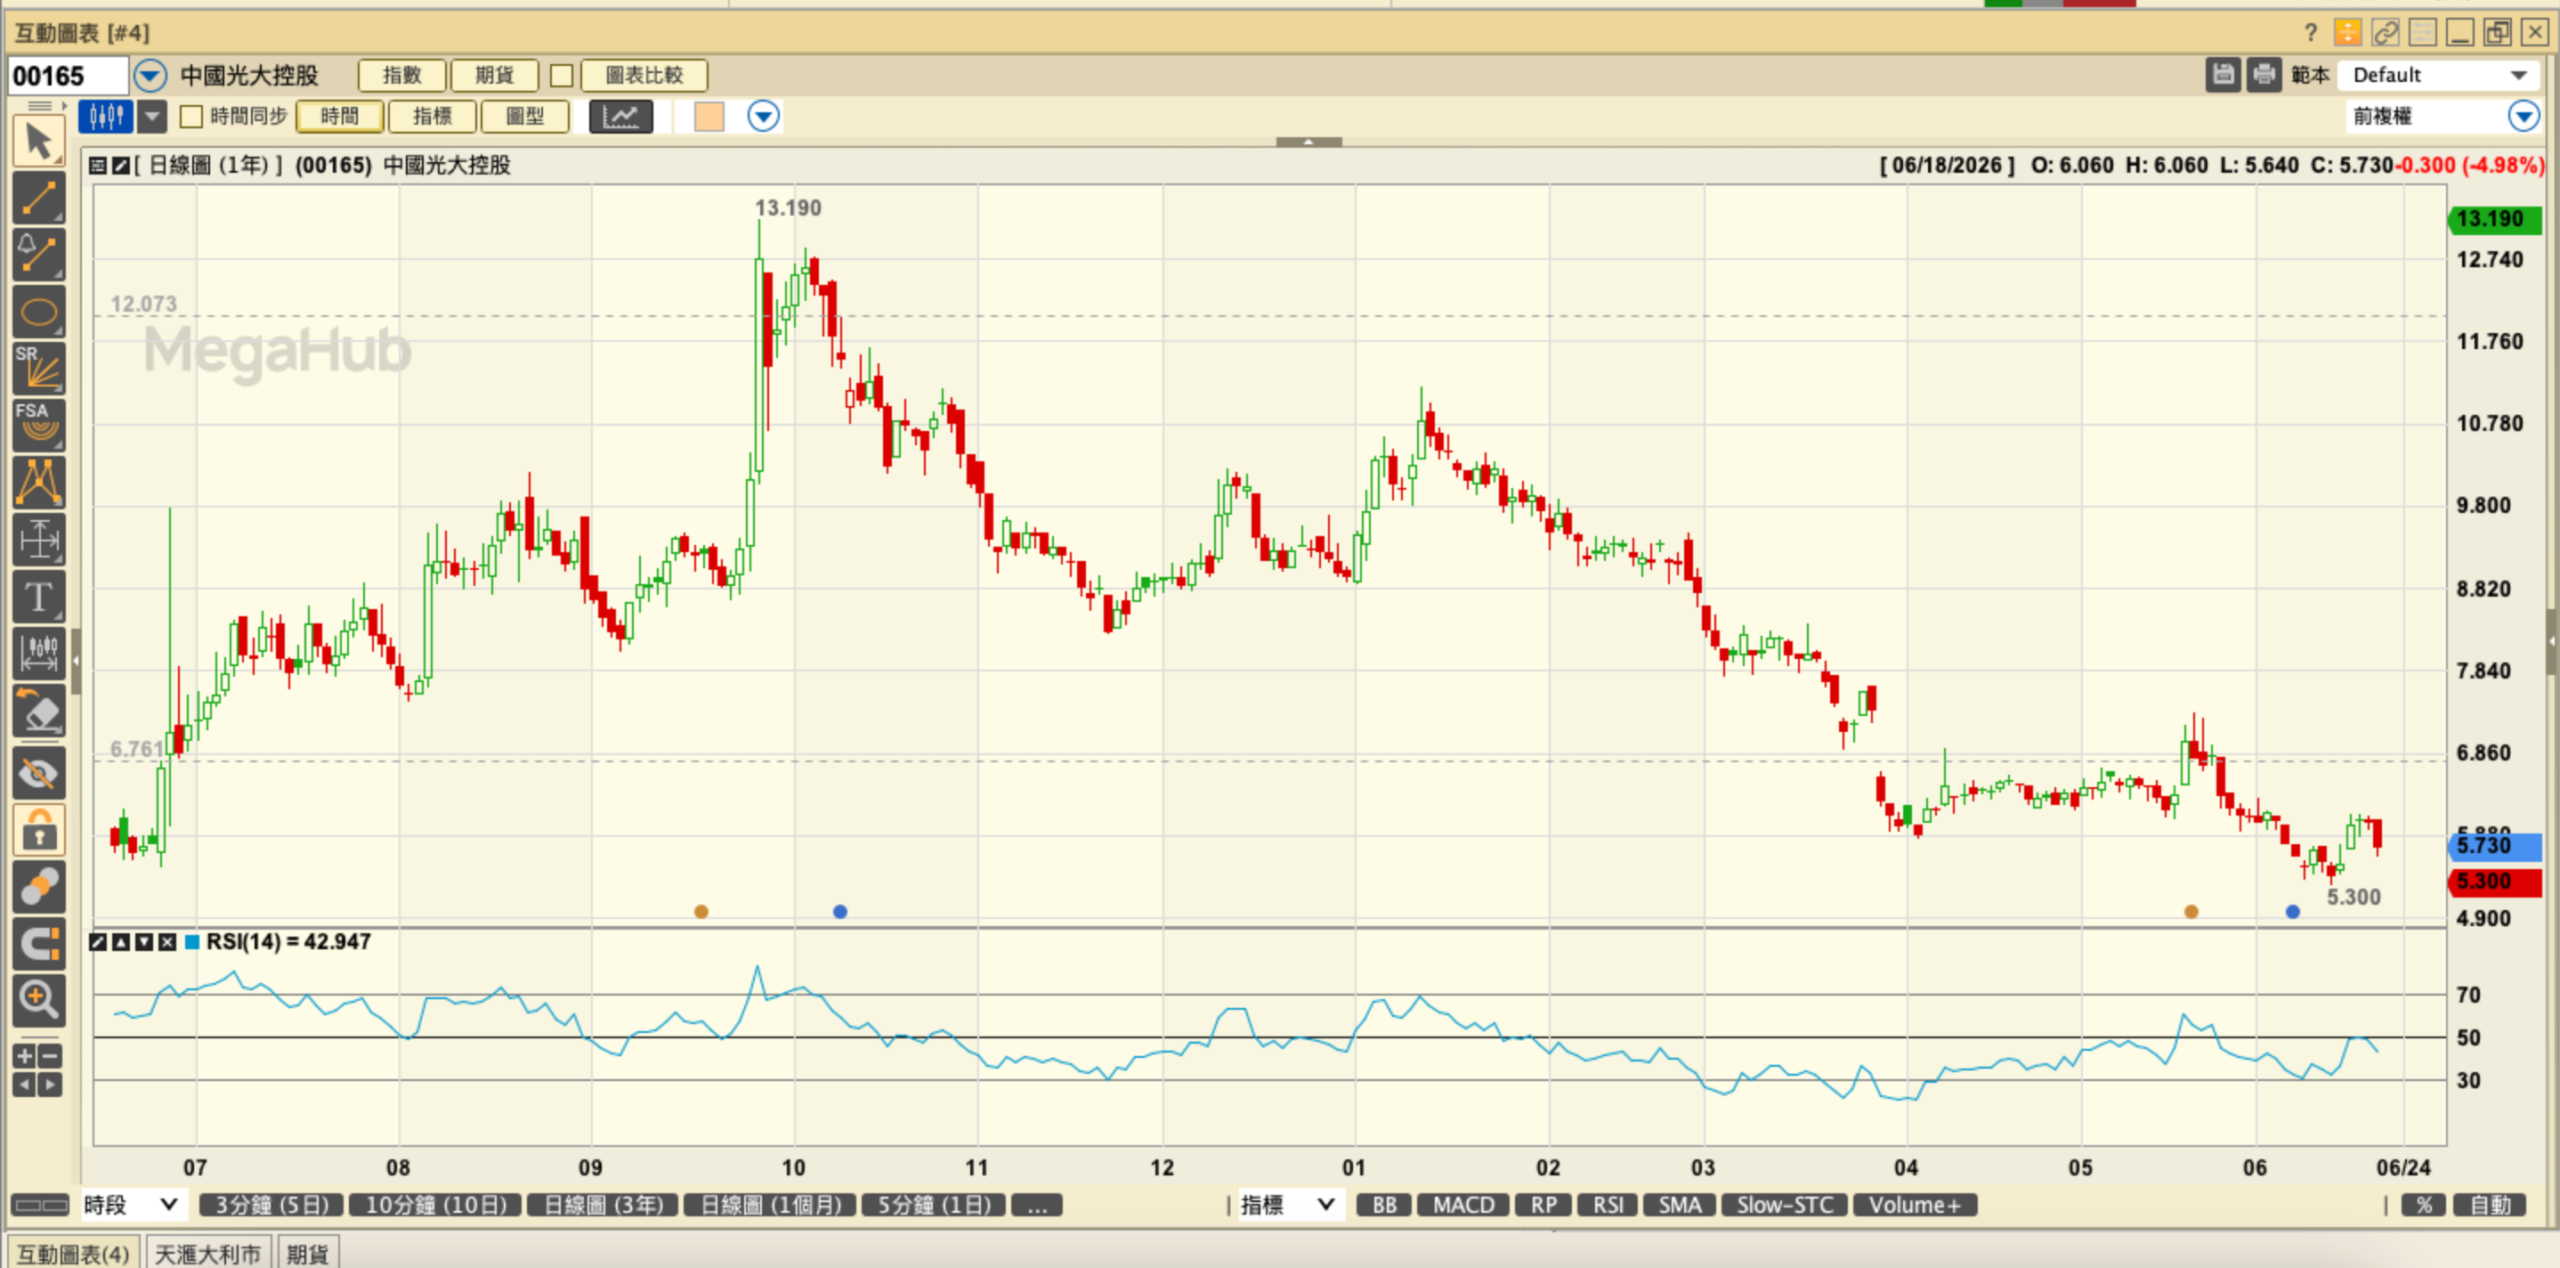Select the trend line drawing tool
2560x1268 pixels.
(x=39, y=198)
